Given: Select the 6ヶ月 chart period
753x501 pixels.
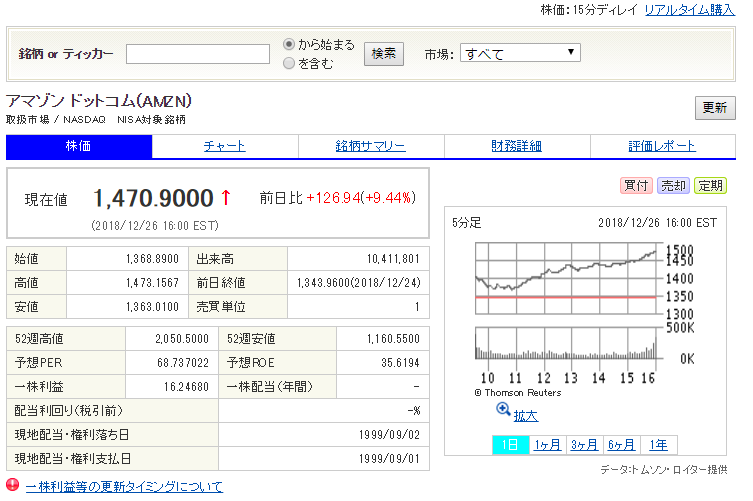Looking at the screenshot, I should point(621,445).
